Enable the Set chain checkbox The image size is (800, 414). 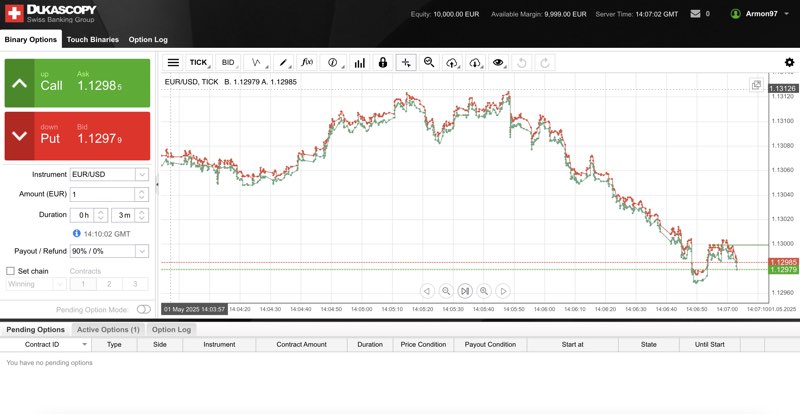pyautogui.click(x=10, y=271)
